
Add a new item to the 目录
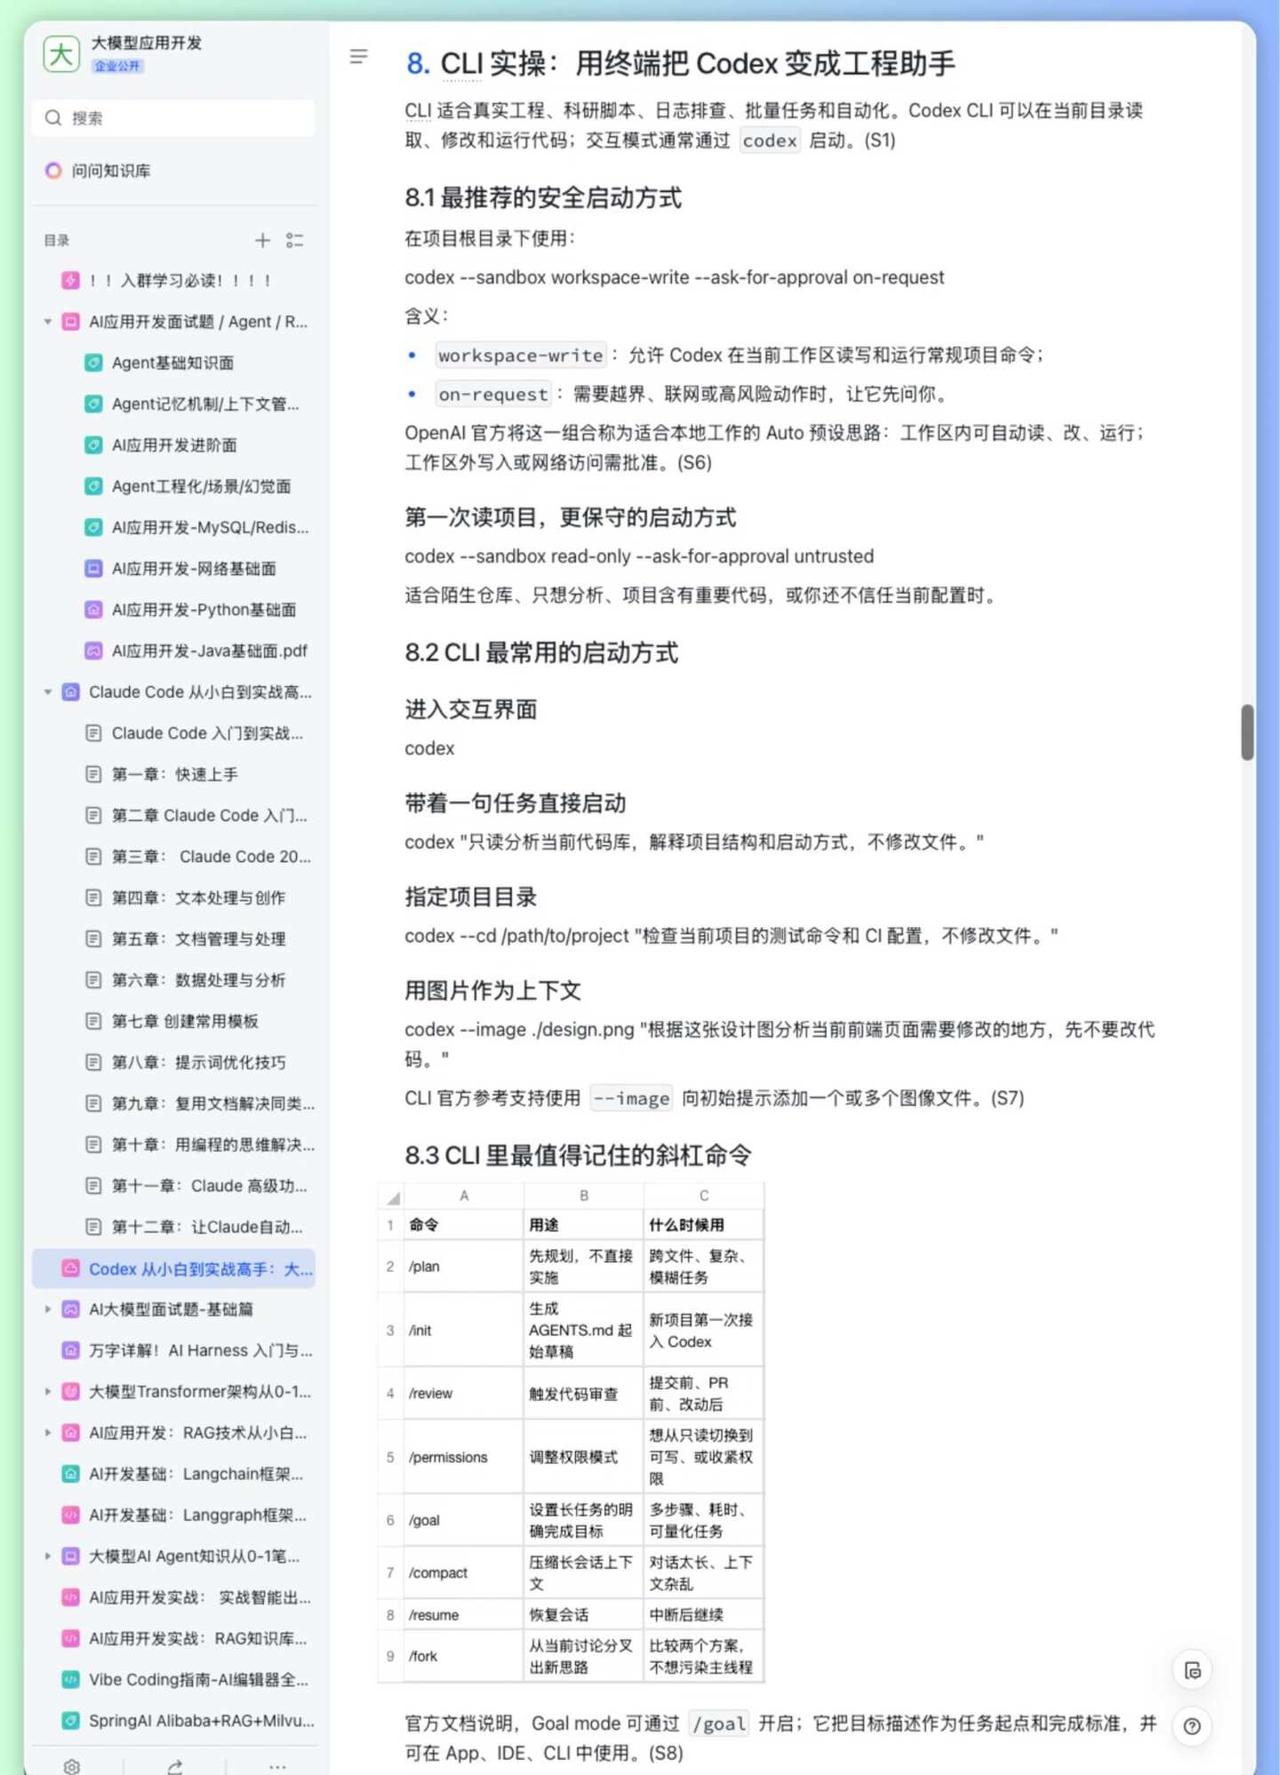[262, 240]
